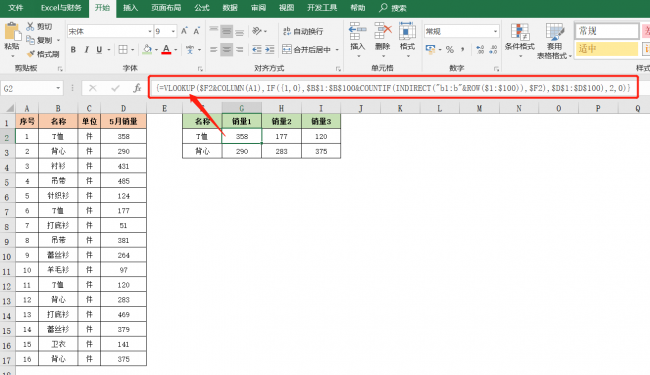Toggle 自动换行 wrap text
Viewport: 650px width, 375px height.
[303, 31]
